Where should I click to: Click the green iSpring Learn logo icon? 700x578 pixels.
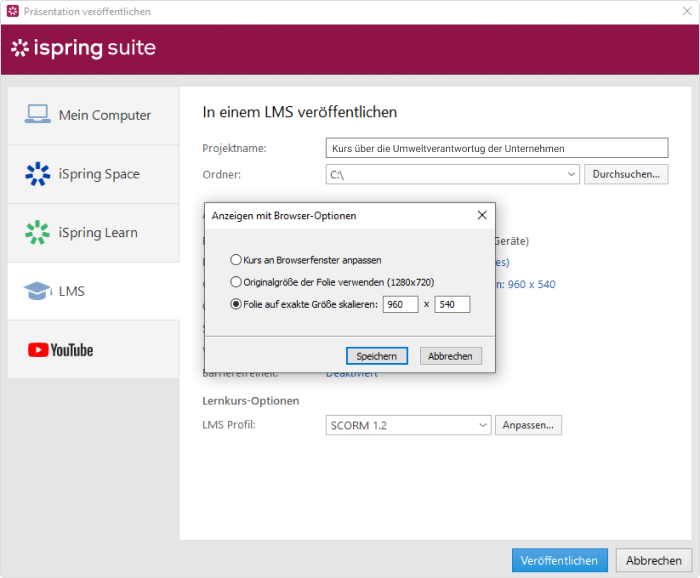pos(38,232)
